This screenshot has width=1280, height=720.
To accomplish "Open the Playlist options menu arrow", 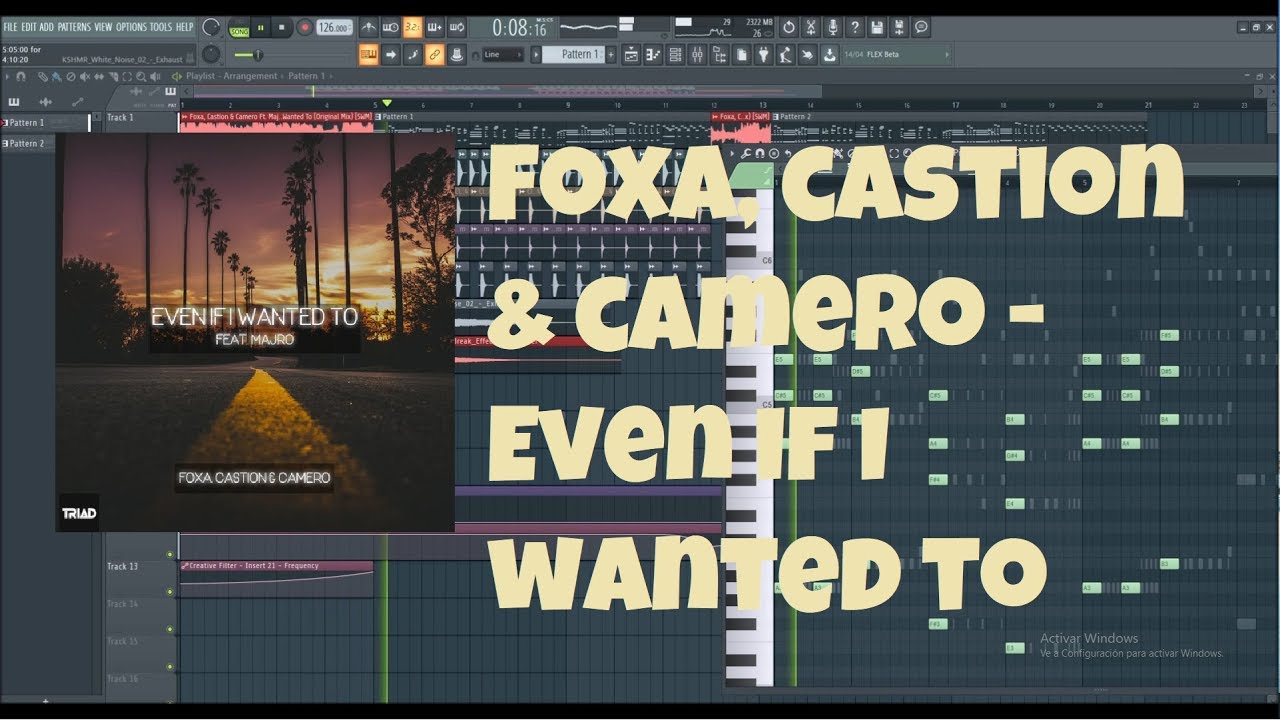I will coord(8,76).
